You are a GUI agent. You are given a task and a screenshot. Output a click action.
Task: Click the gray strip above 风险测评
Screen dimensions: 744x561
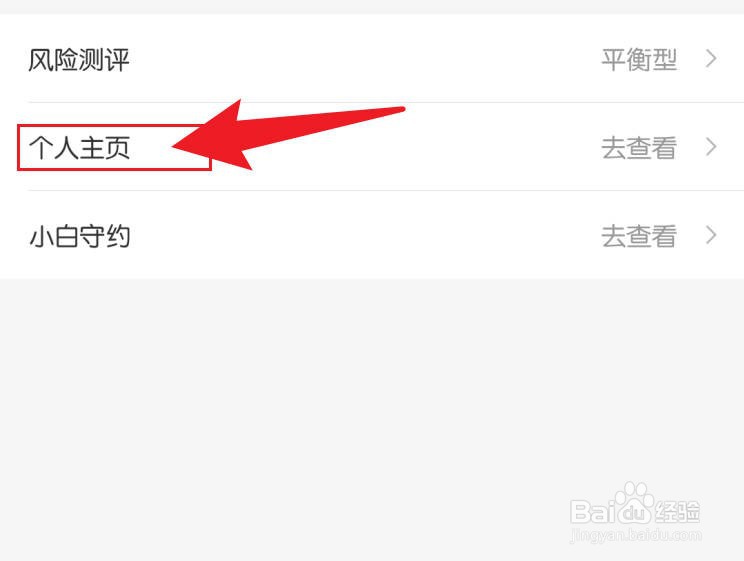pos(372,7)
